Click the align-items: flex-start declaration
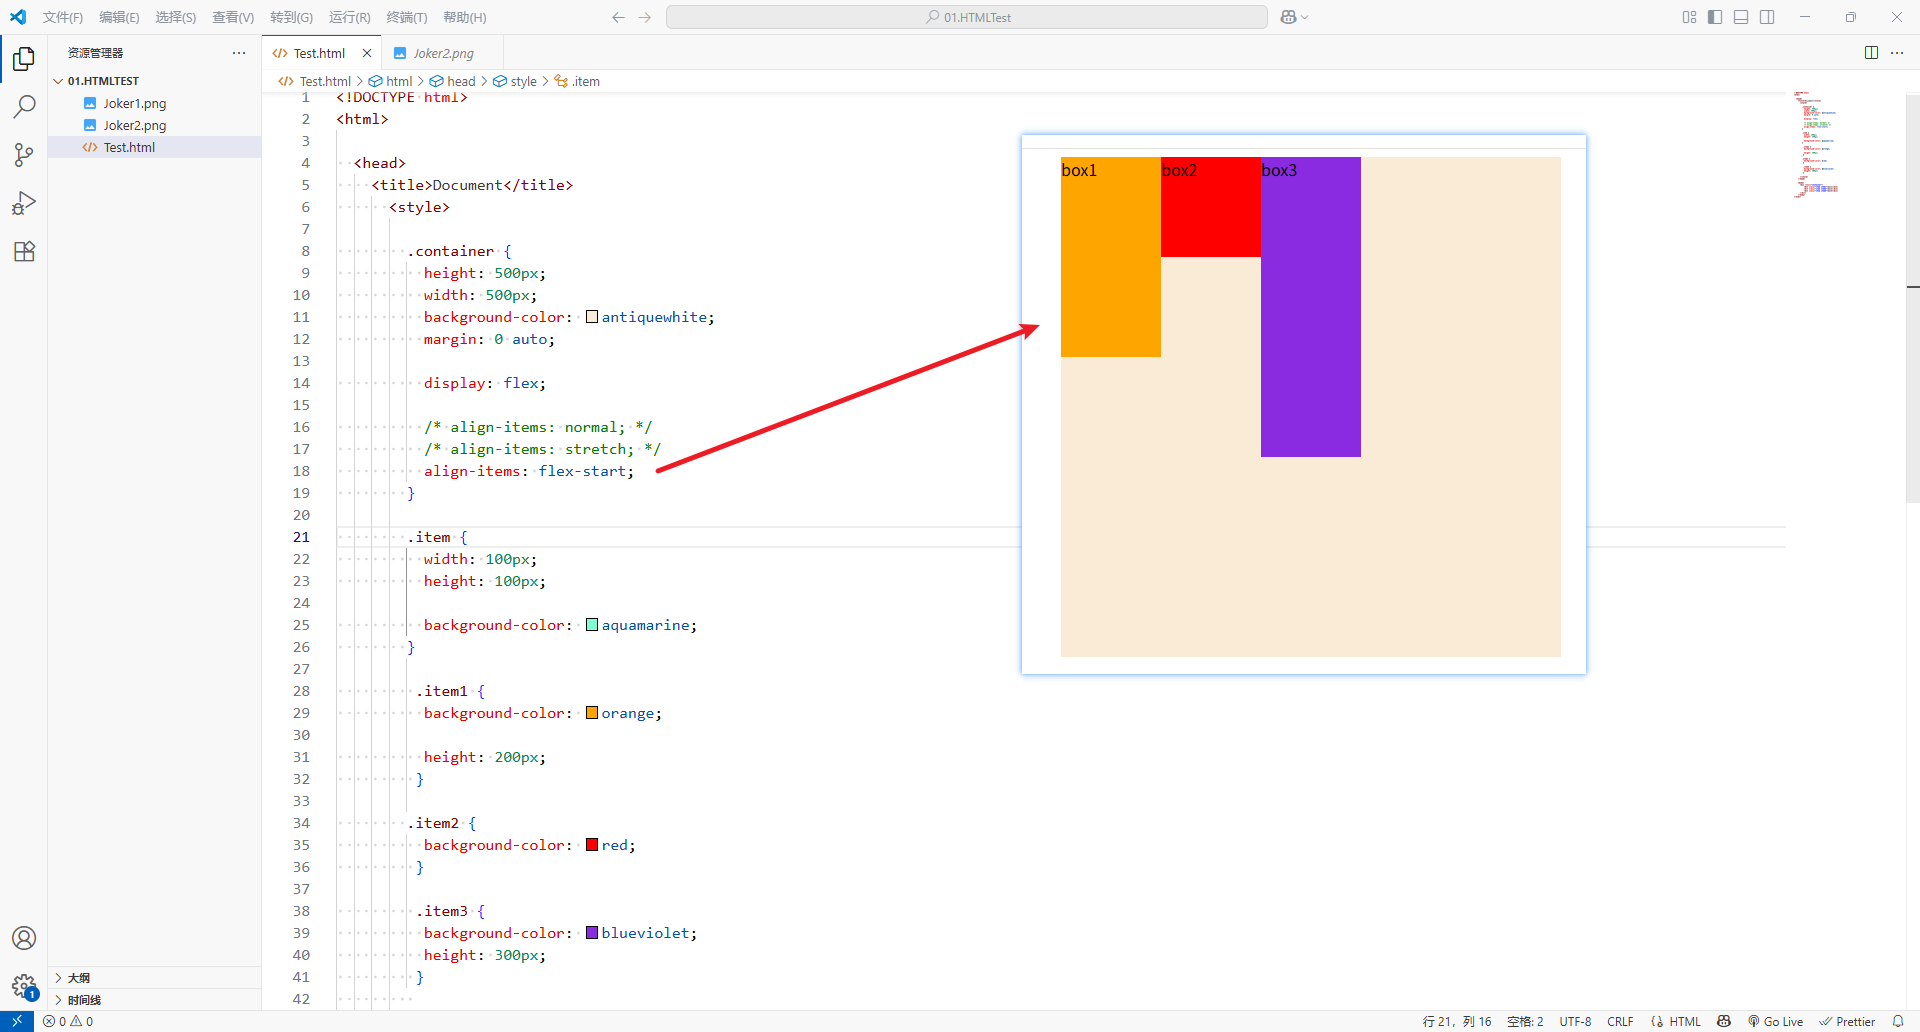Screen dimensions: 1920x1032 pos(529,471)
